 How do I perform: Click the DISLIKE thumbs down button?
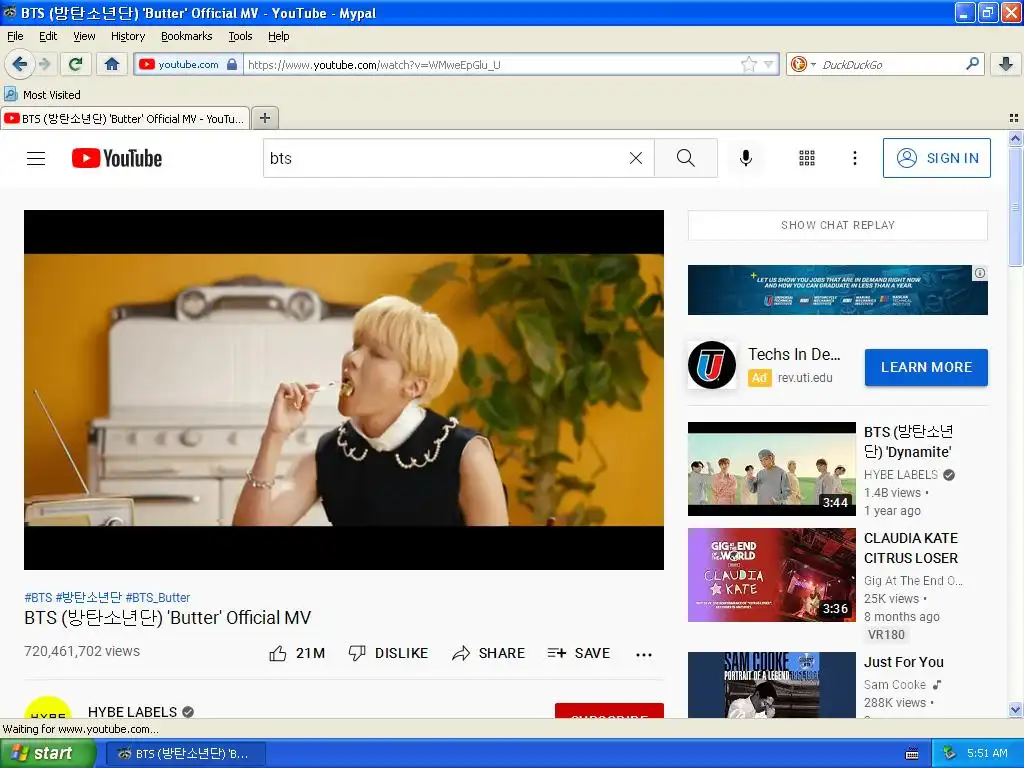pyautogui.click(x=388, y=653)
